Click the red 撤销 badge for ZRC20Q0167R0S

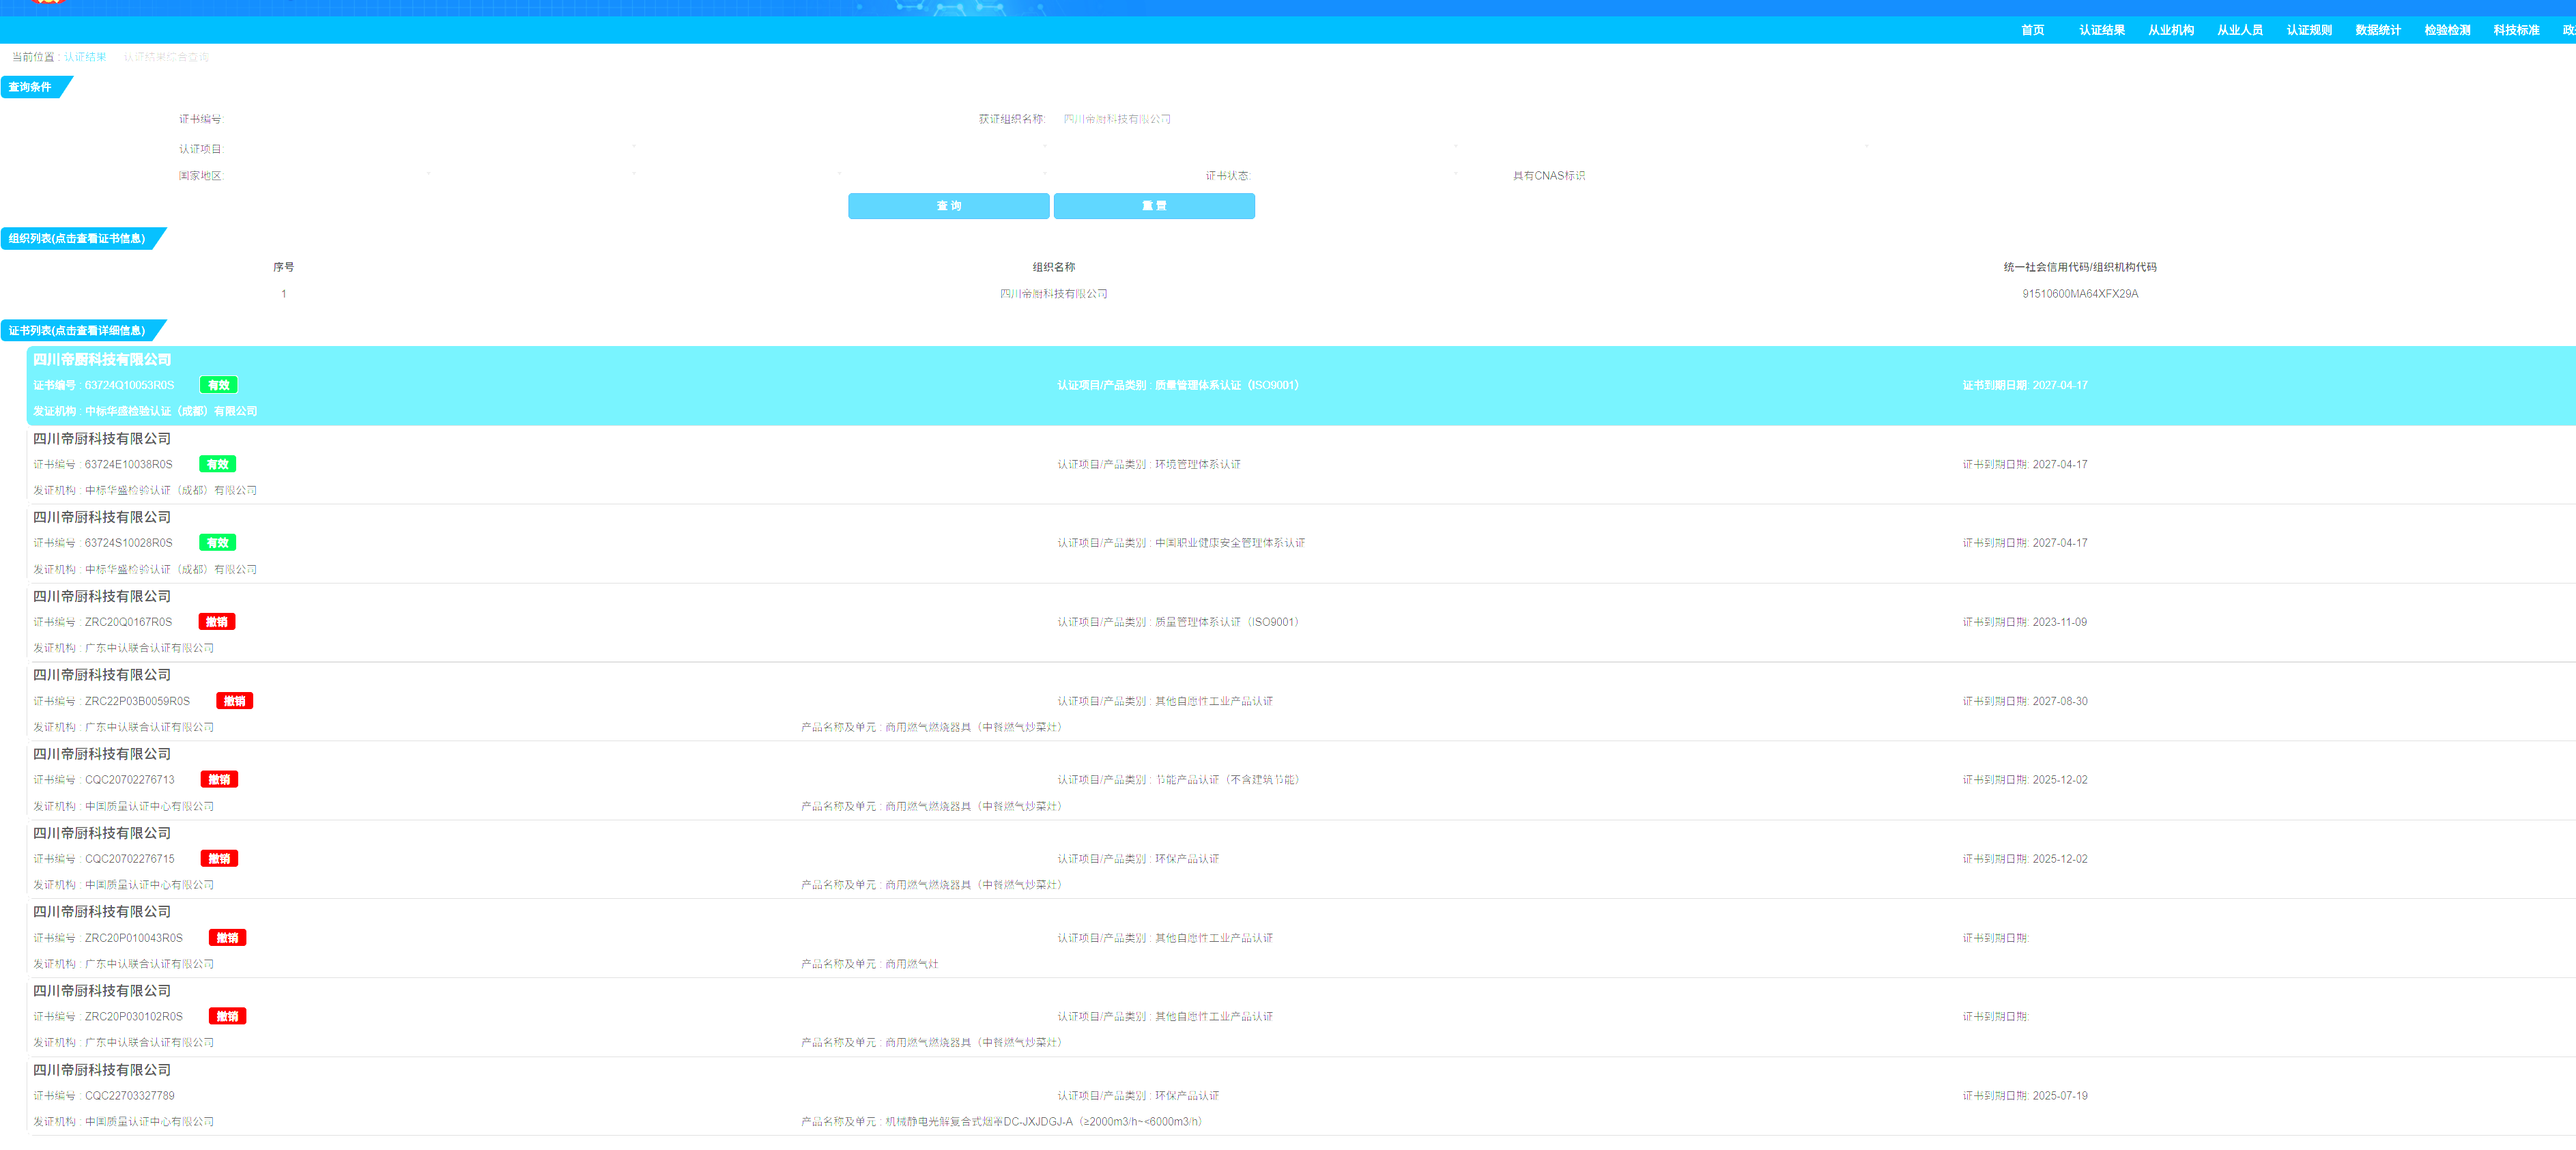point(217,622)
